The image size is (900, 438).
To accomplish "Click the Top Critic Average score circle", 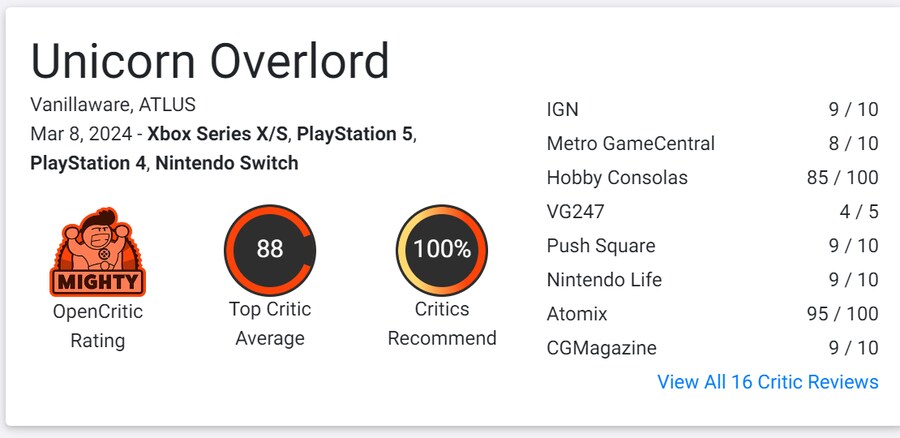I will (x=269, y=249).
